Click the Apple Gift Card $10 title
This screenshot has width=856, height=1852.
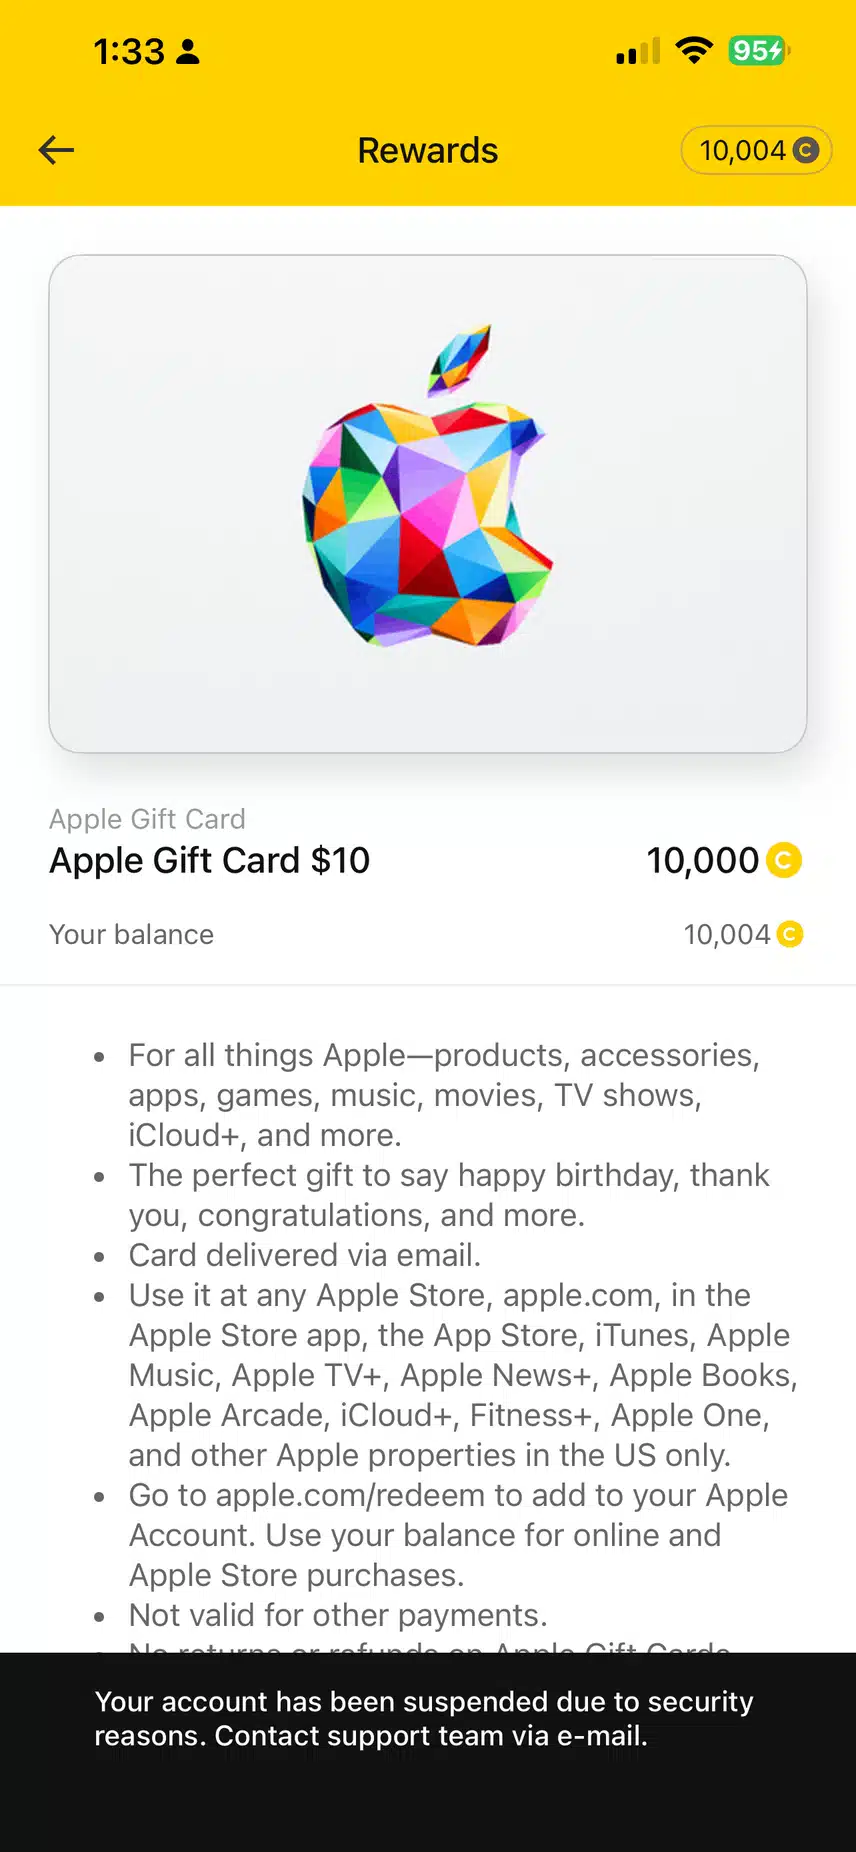[x=210, y=860]
